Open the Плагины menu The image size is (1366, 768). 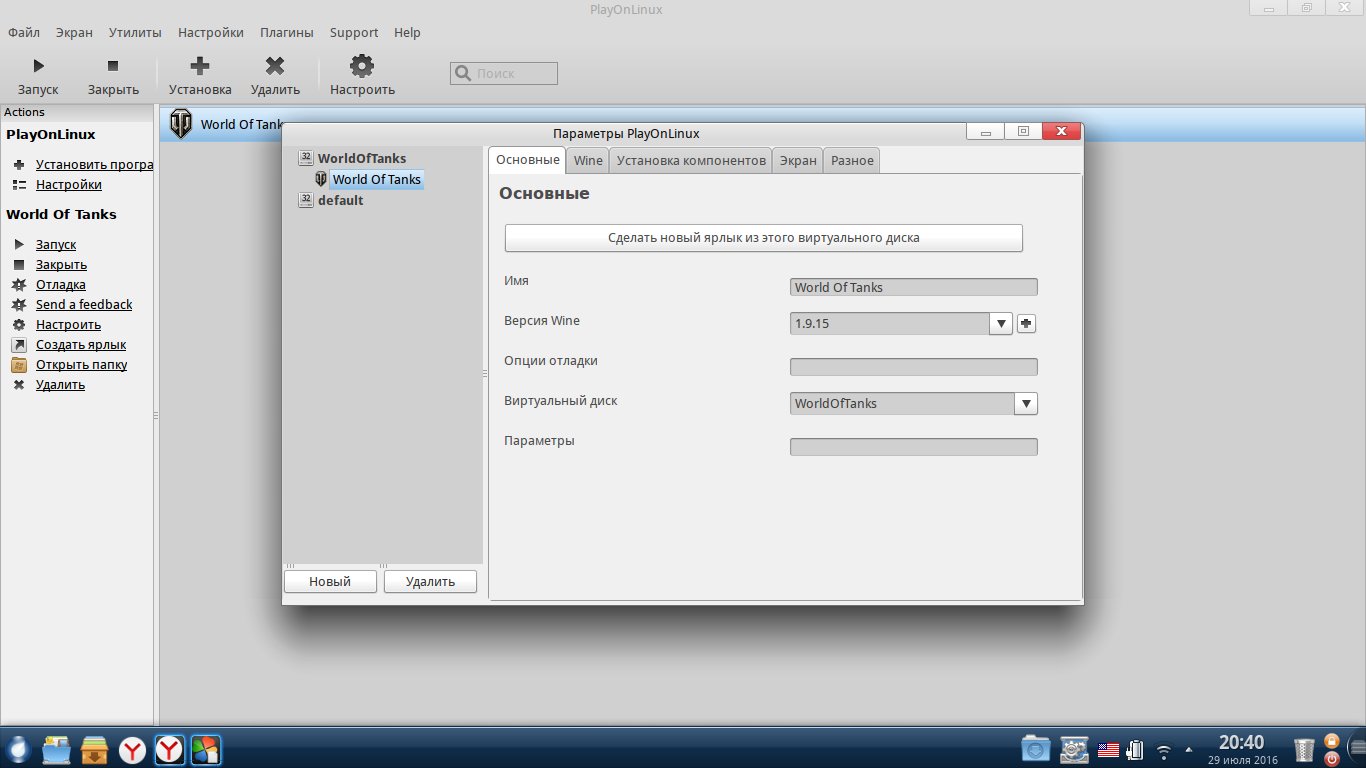point(287,32)
